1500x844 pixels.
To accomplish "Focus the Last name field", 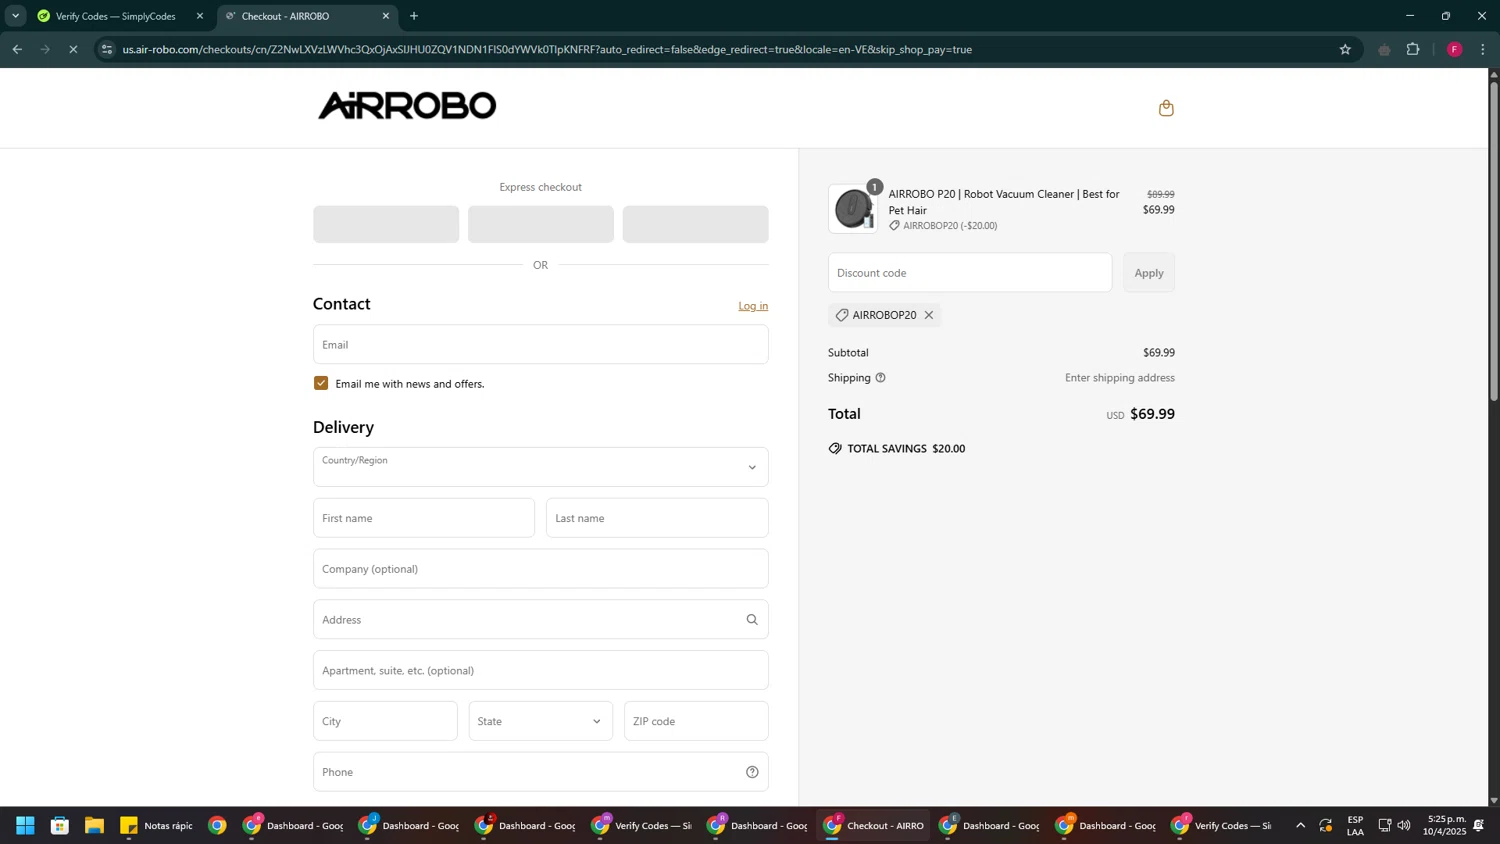I will (x=657, y=518).
